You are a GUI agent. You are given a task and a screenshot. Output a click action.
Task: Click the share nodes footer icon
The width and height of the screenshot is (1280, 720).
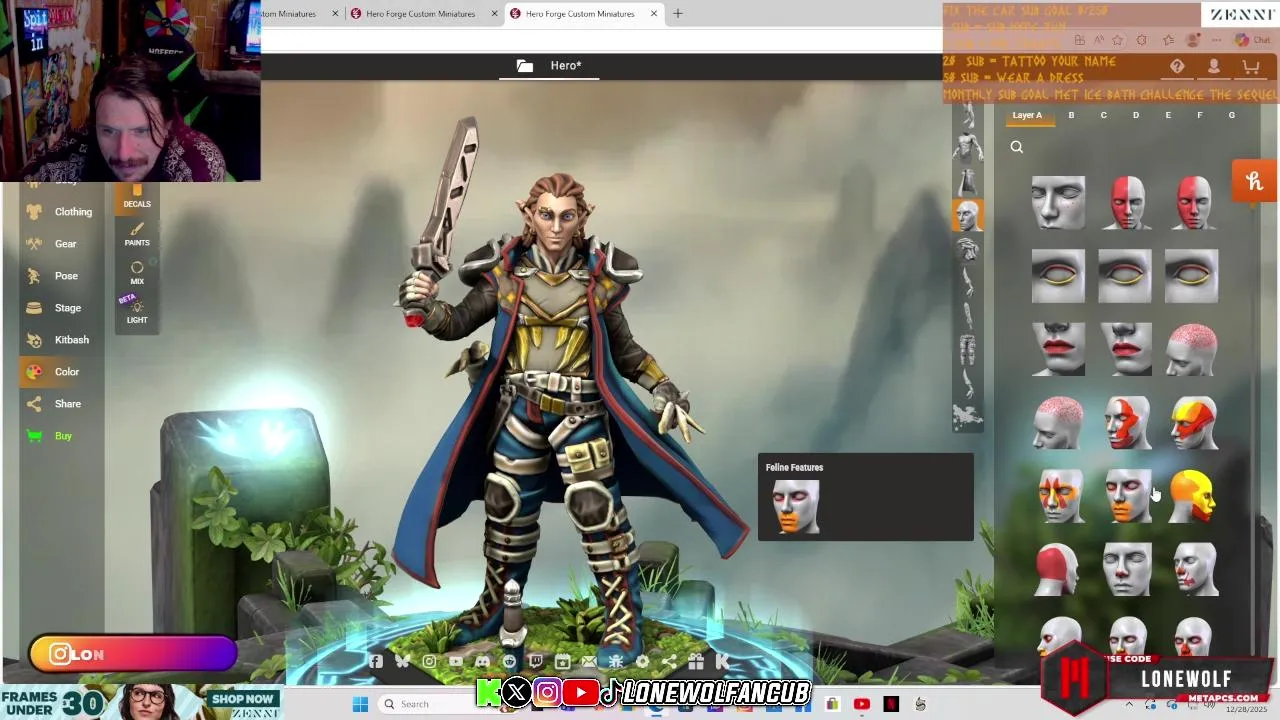[x=669, y=661]
